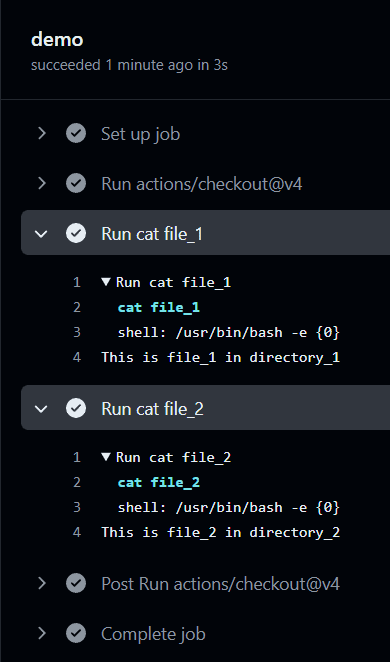Expand the Set up job step
Viewport: 390px width, 662px height.
coord(42,134)
